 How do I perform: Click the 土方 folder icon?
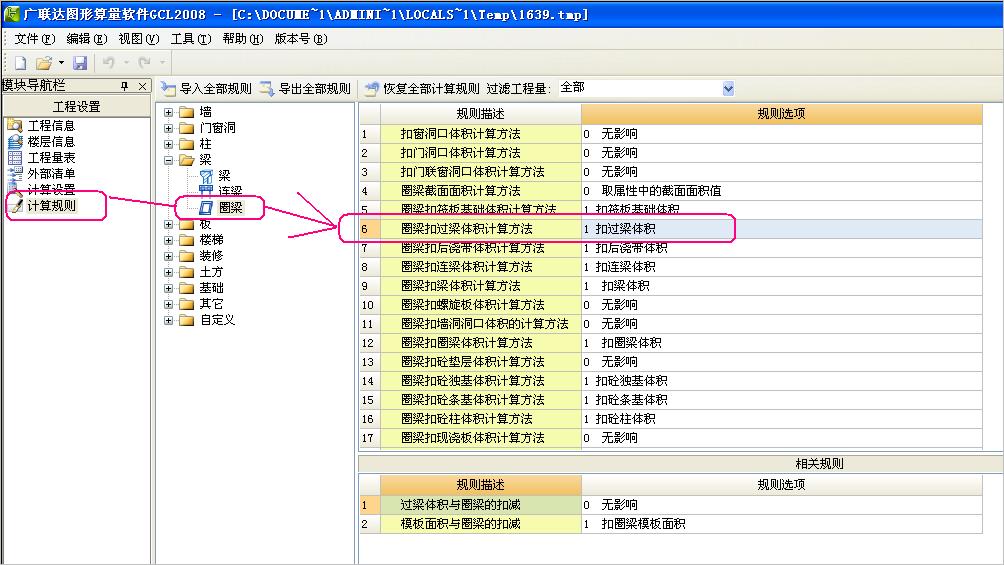point(186,272)
